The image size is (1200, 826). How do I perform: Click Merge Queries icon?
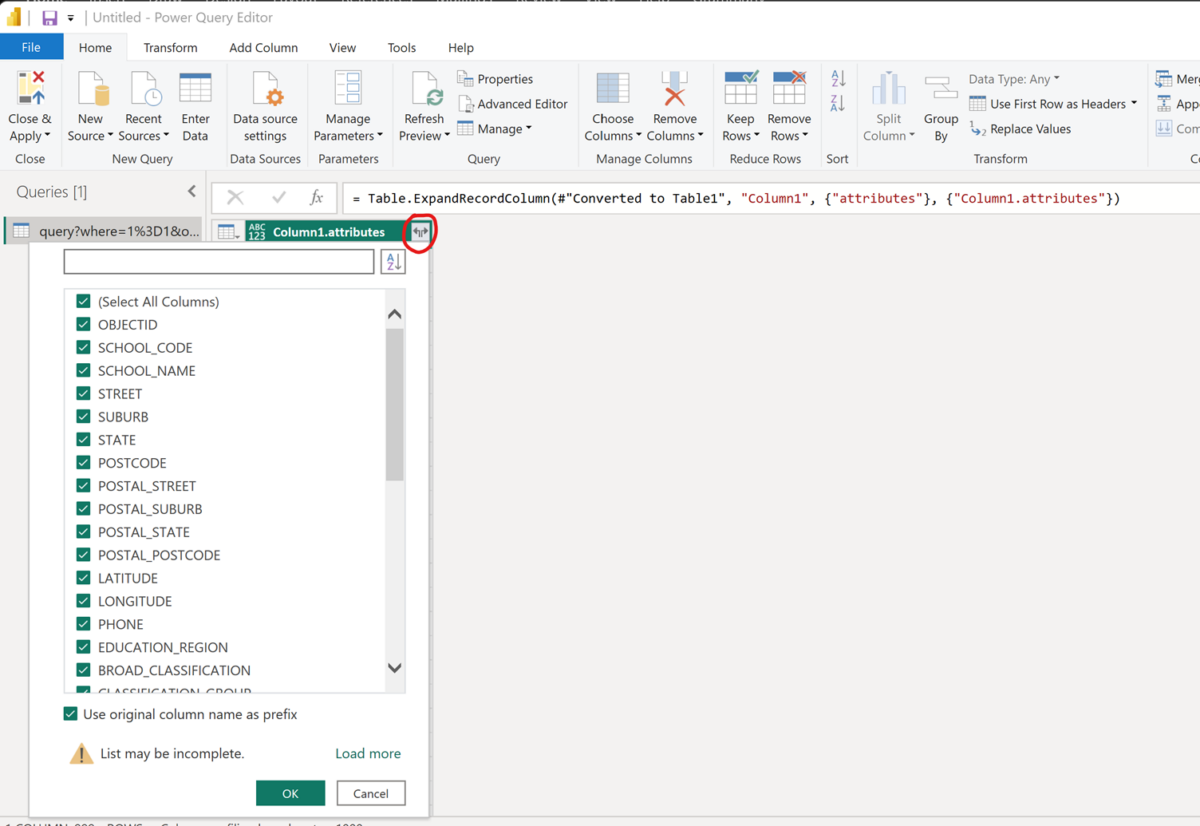pyautogui.click(x=1163, y=78)
